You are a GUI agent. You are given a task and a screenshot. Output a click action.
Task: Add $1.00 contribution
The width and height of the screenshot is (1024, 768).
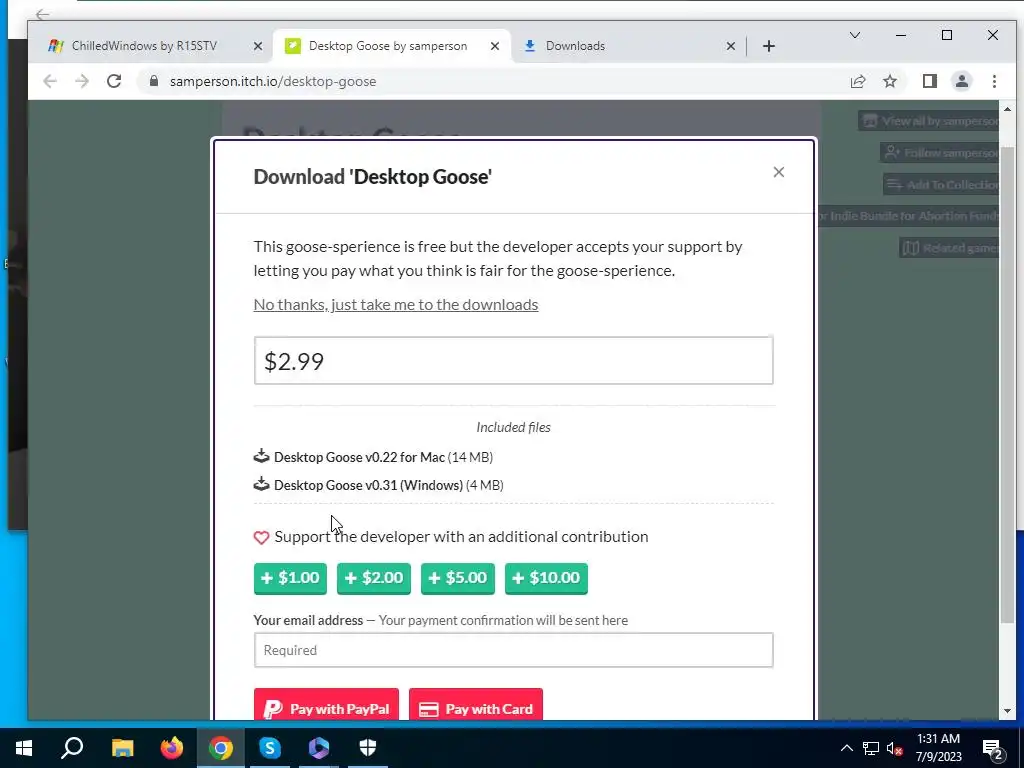pos(290,578)
